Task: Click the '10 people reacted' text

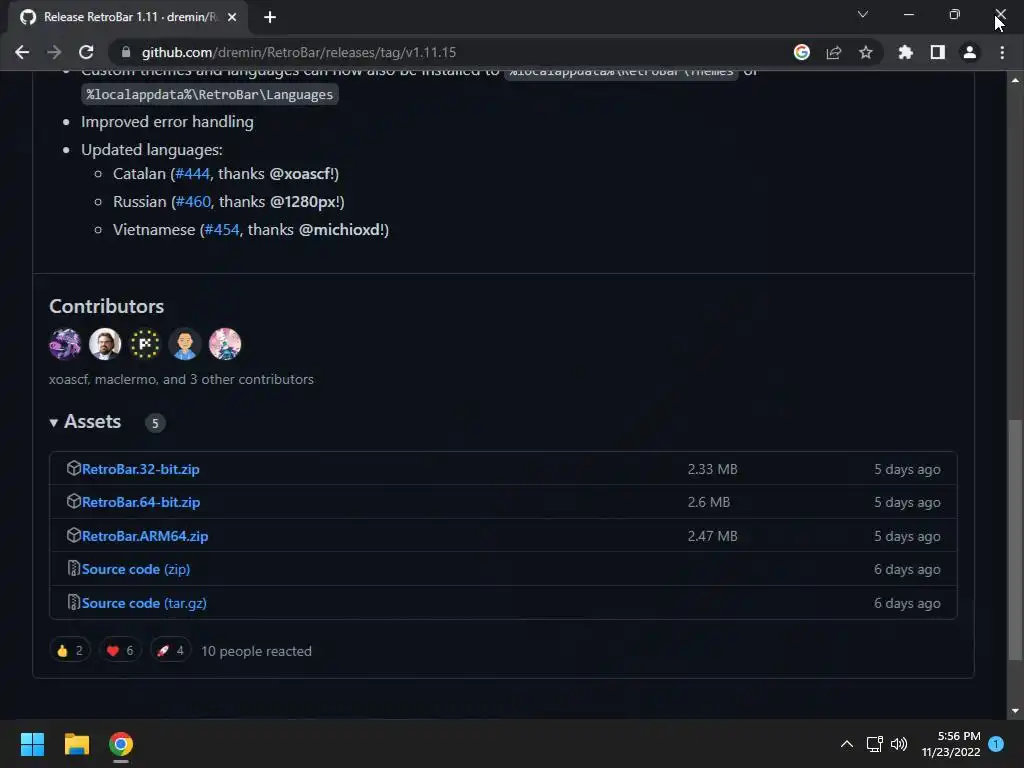Action: 256,651
